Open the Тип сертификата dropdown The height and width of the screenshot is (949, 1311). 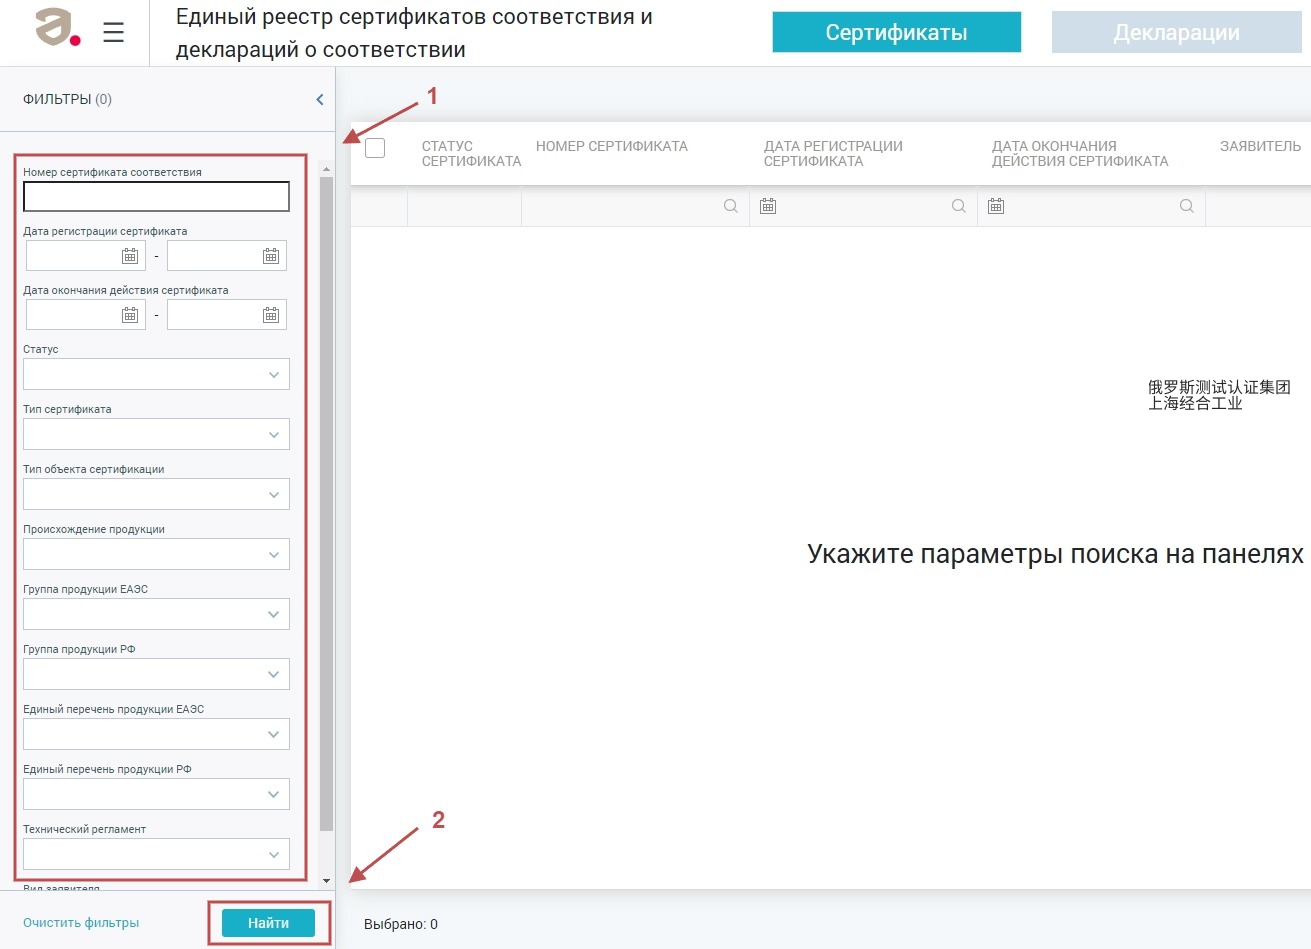click(x=157, y=435)
